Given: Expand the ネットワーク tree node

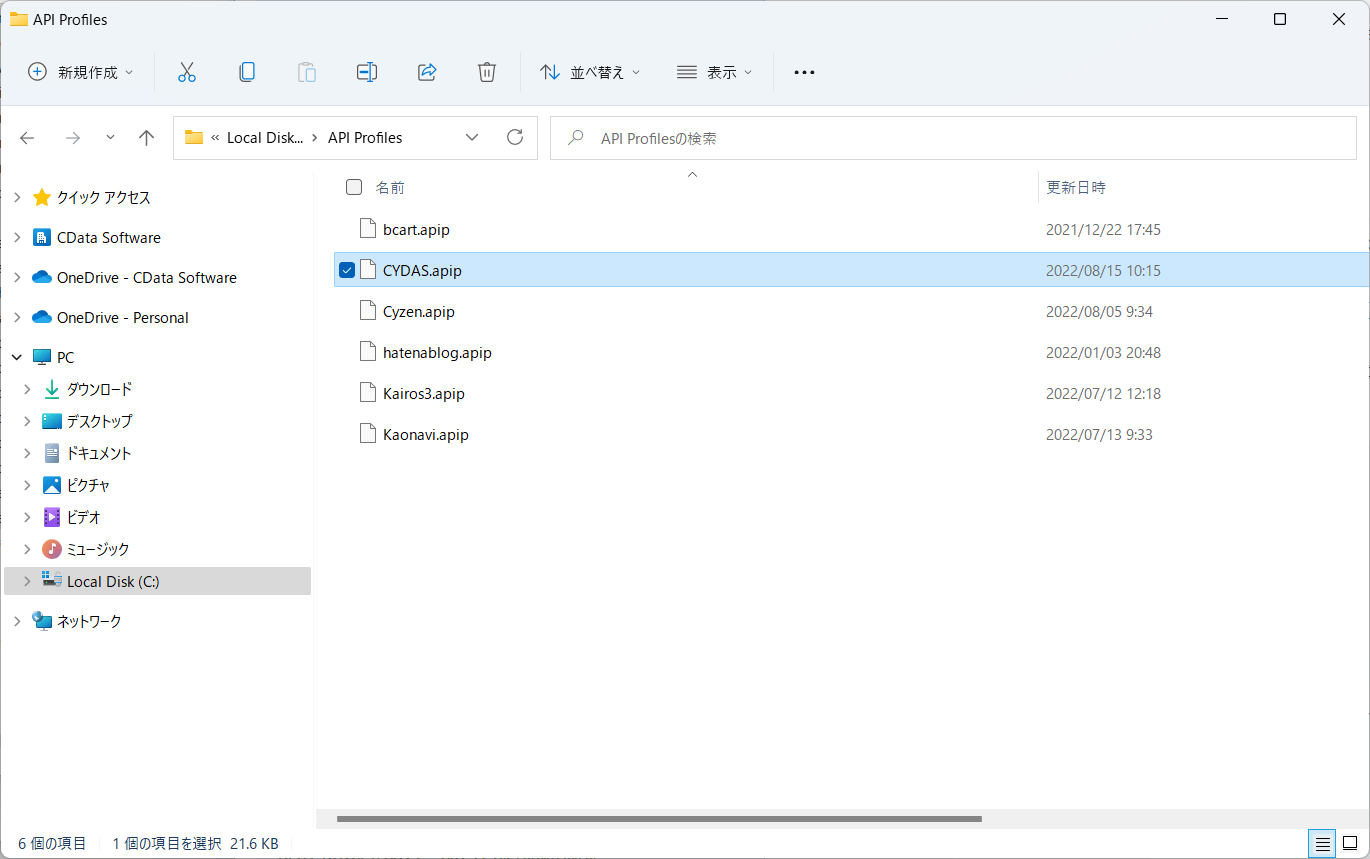Looking at the screenshot, I should [17, 621].
